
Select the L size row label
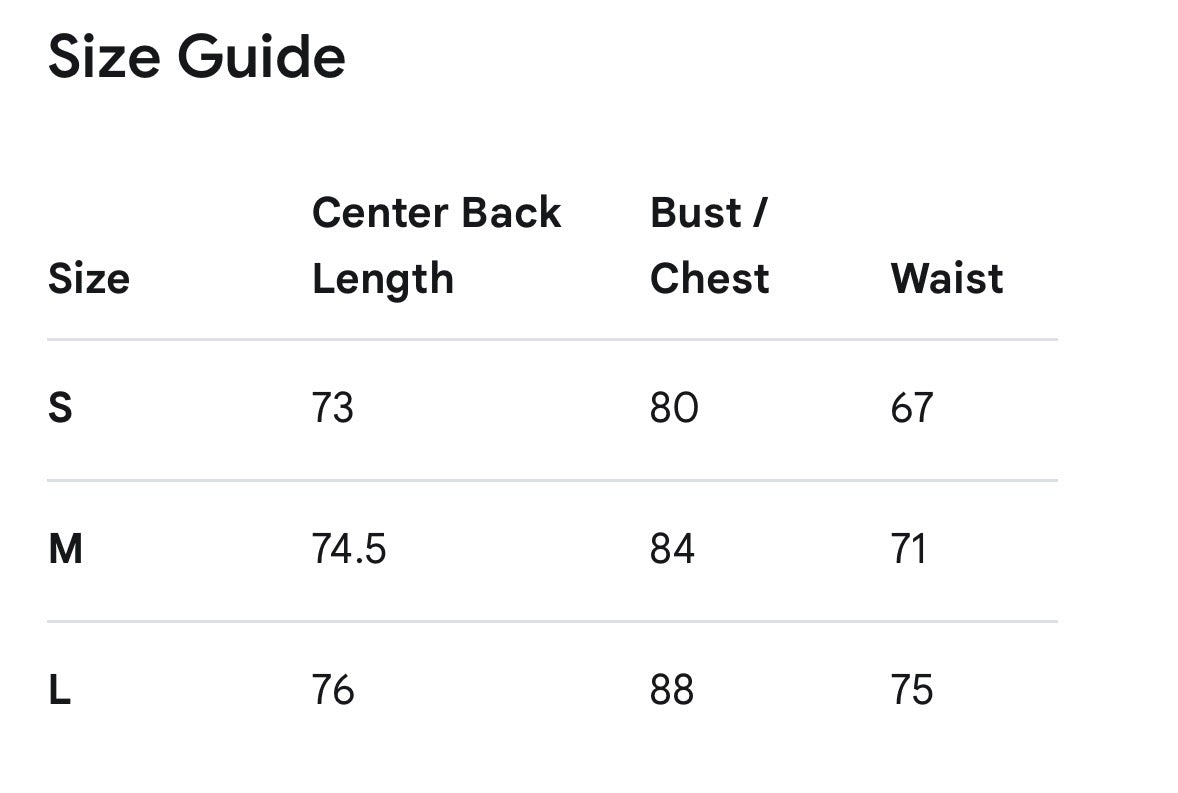tap(59, 689)
